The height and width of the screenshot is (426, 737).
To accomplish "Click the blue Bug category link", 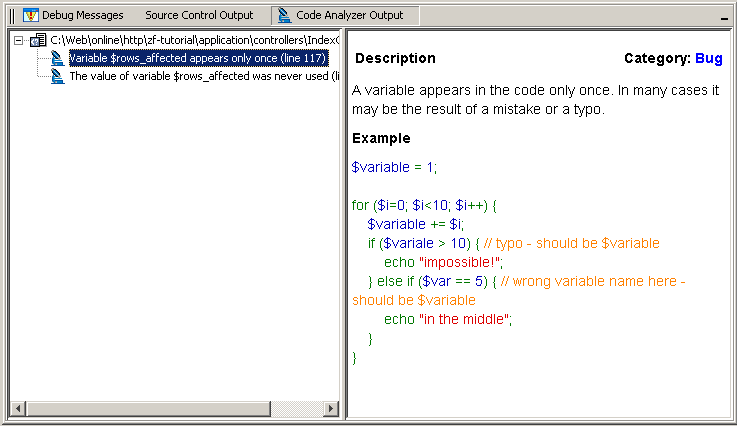I will [708, 59].
